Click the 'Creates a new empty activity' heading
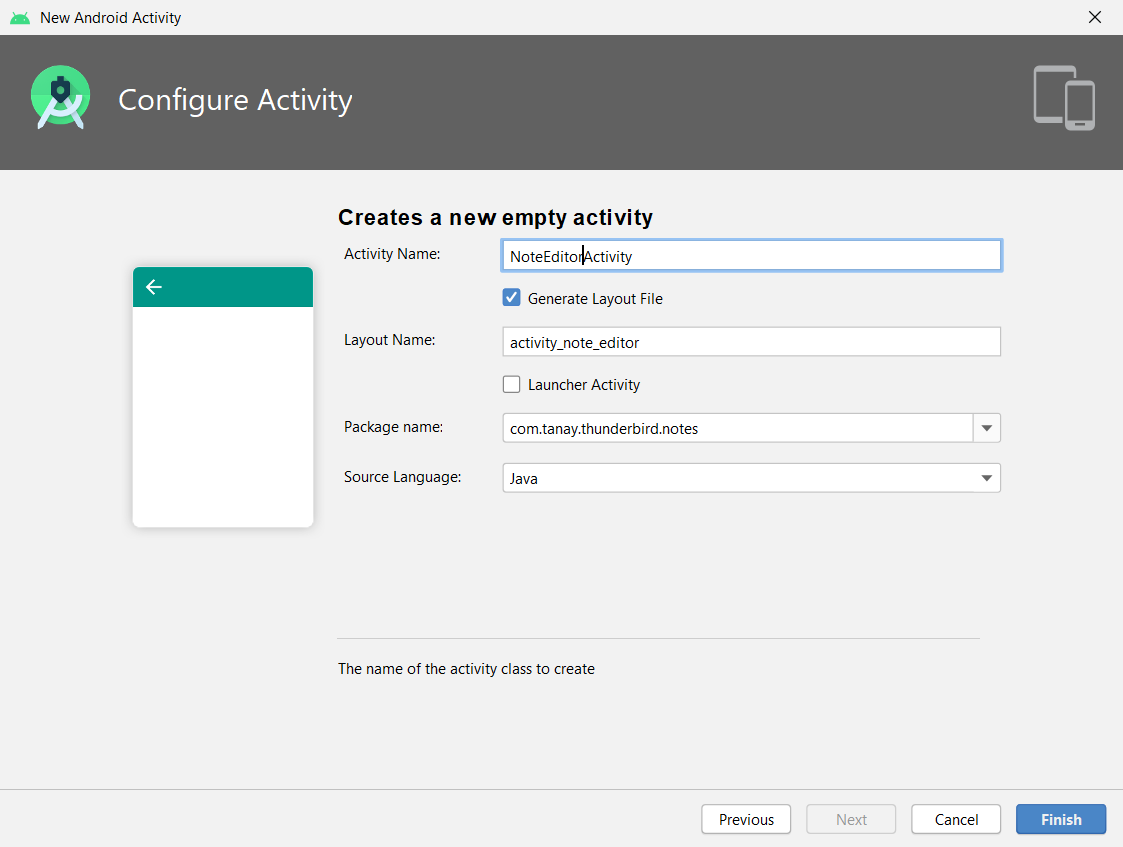 click(496, 217)
